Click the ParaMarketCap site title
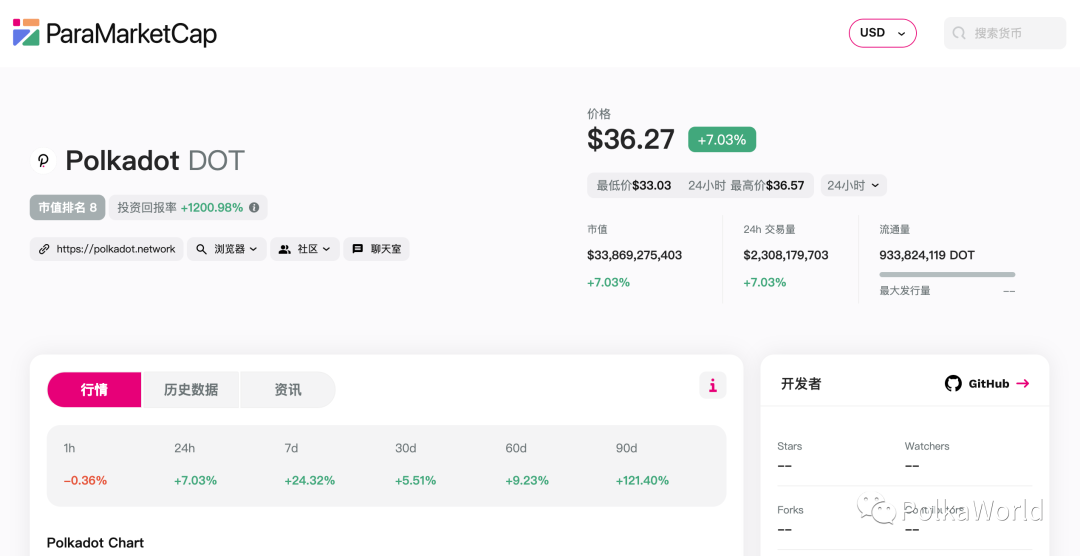The width and height of the screenshot is (1080, 556). [x=132, y=33]
